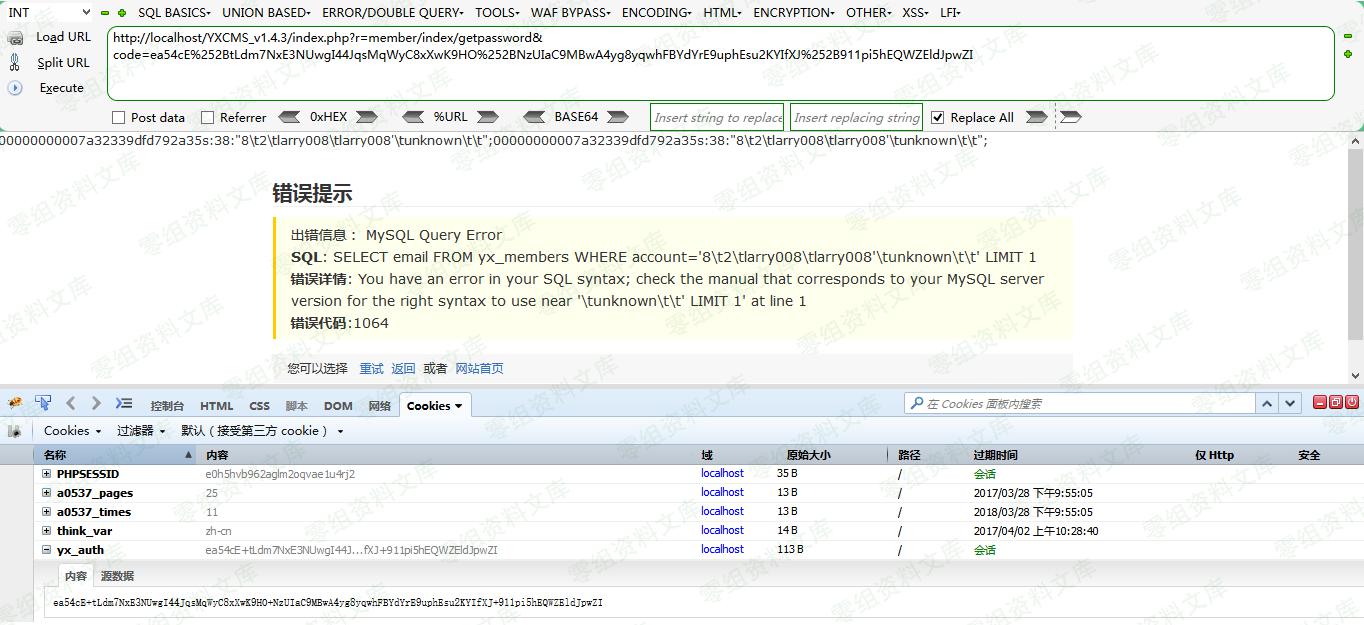Click the Firebug bug icon
Viewport: 1364px width, 625px height.
pyautogui.click(x=15, y=404)
